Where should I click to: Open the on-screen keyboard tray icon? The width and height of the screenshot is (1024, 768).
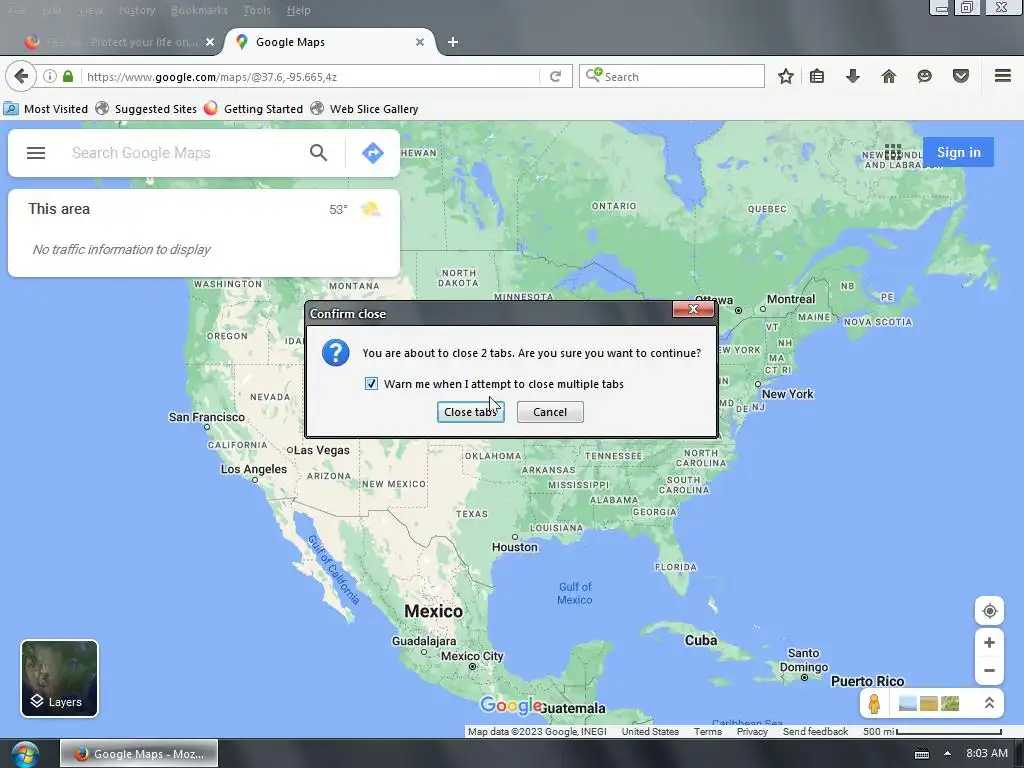921,754
